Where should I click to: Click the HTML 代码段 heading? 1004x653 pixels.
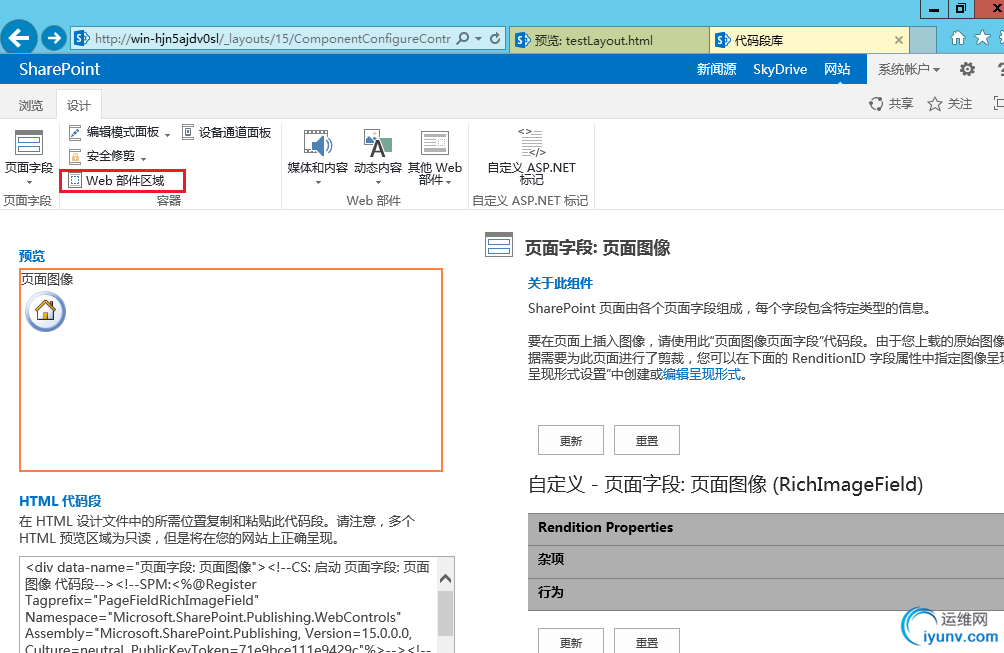60,501
